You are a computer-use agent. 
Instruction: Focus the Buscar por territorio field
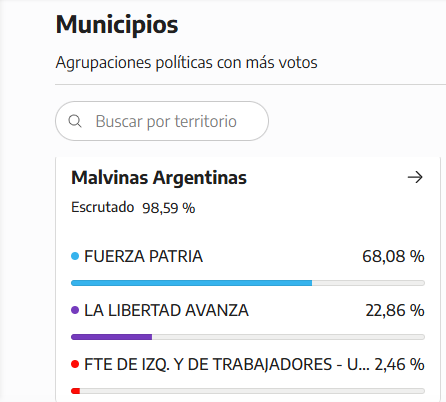[x=162, y=121]
